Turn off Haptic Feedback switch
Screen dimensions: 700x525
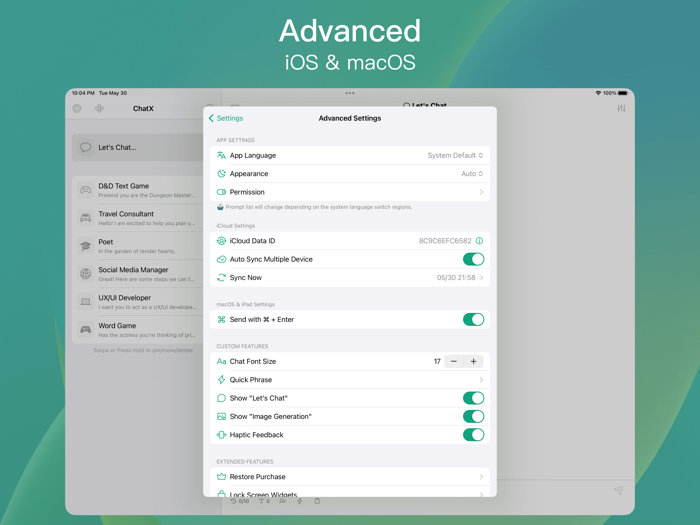click(x=473, y=435)
